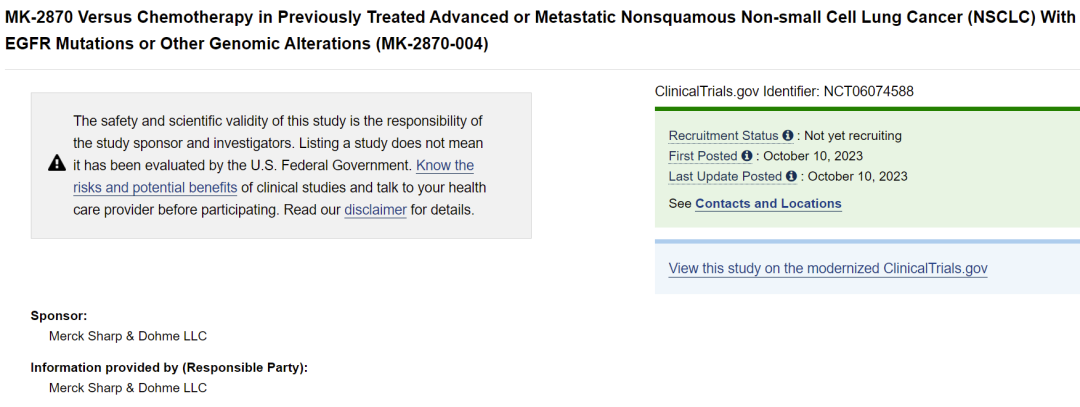Click the info icon beside First Posted

point(746,156)
